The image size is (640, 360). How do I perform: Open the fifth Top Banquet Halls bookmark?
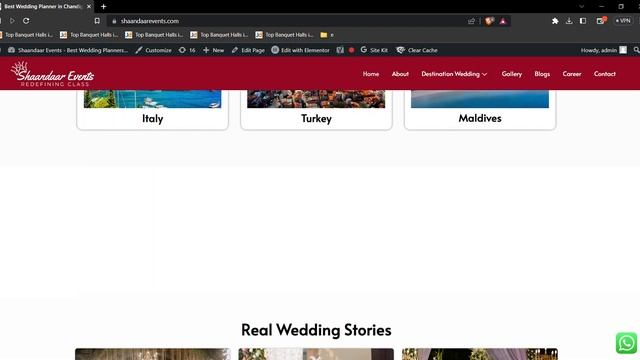[x=284, y=35]
